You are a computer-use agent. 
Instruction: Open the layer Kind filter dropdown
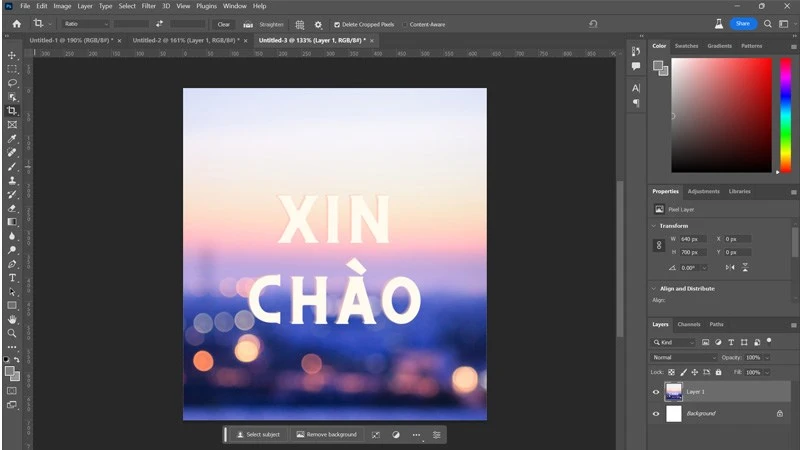(673, 342)
